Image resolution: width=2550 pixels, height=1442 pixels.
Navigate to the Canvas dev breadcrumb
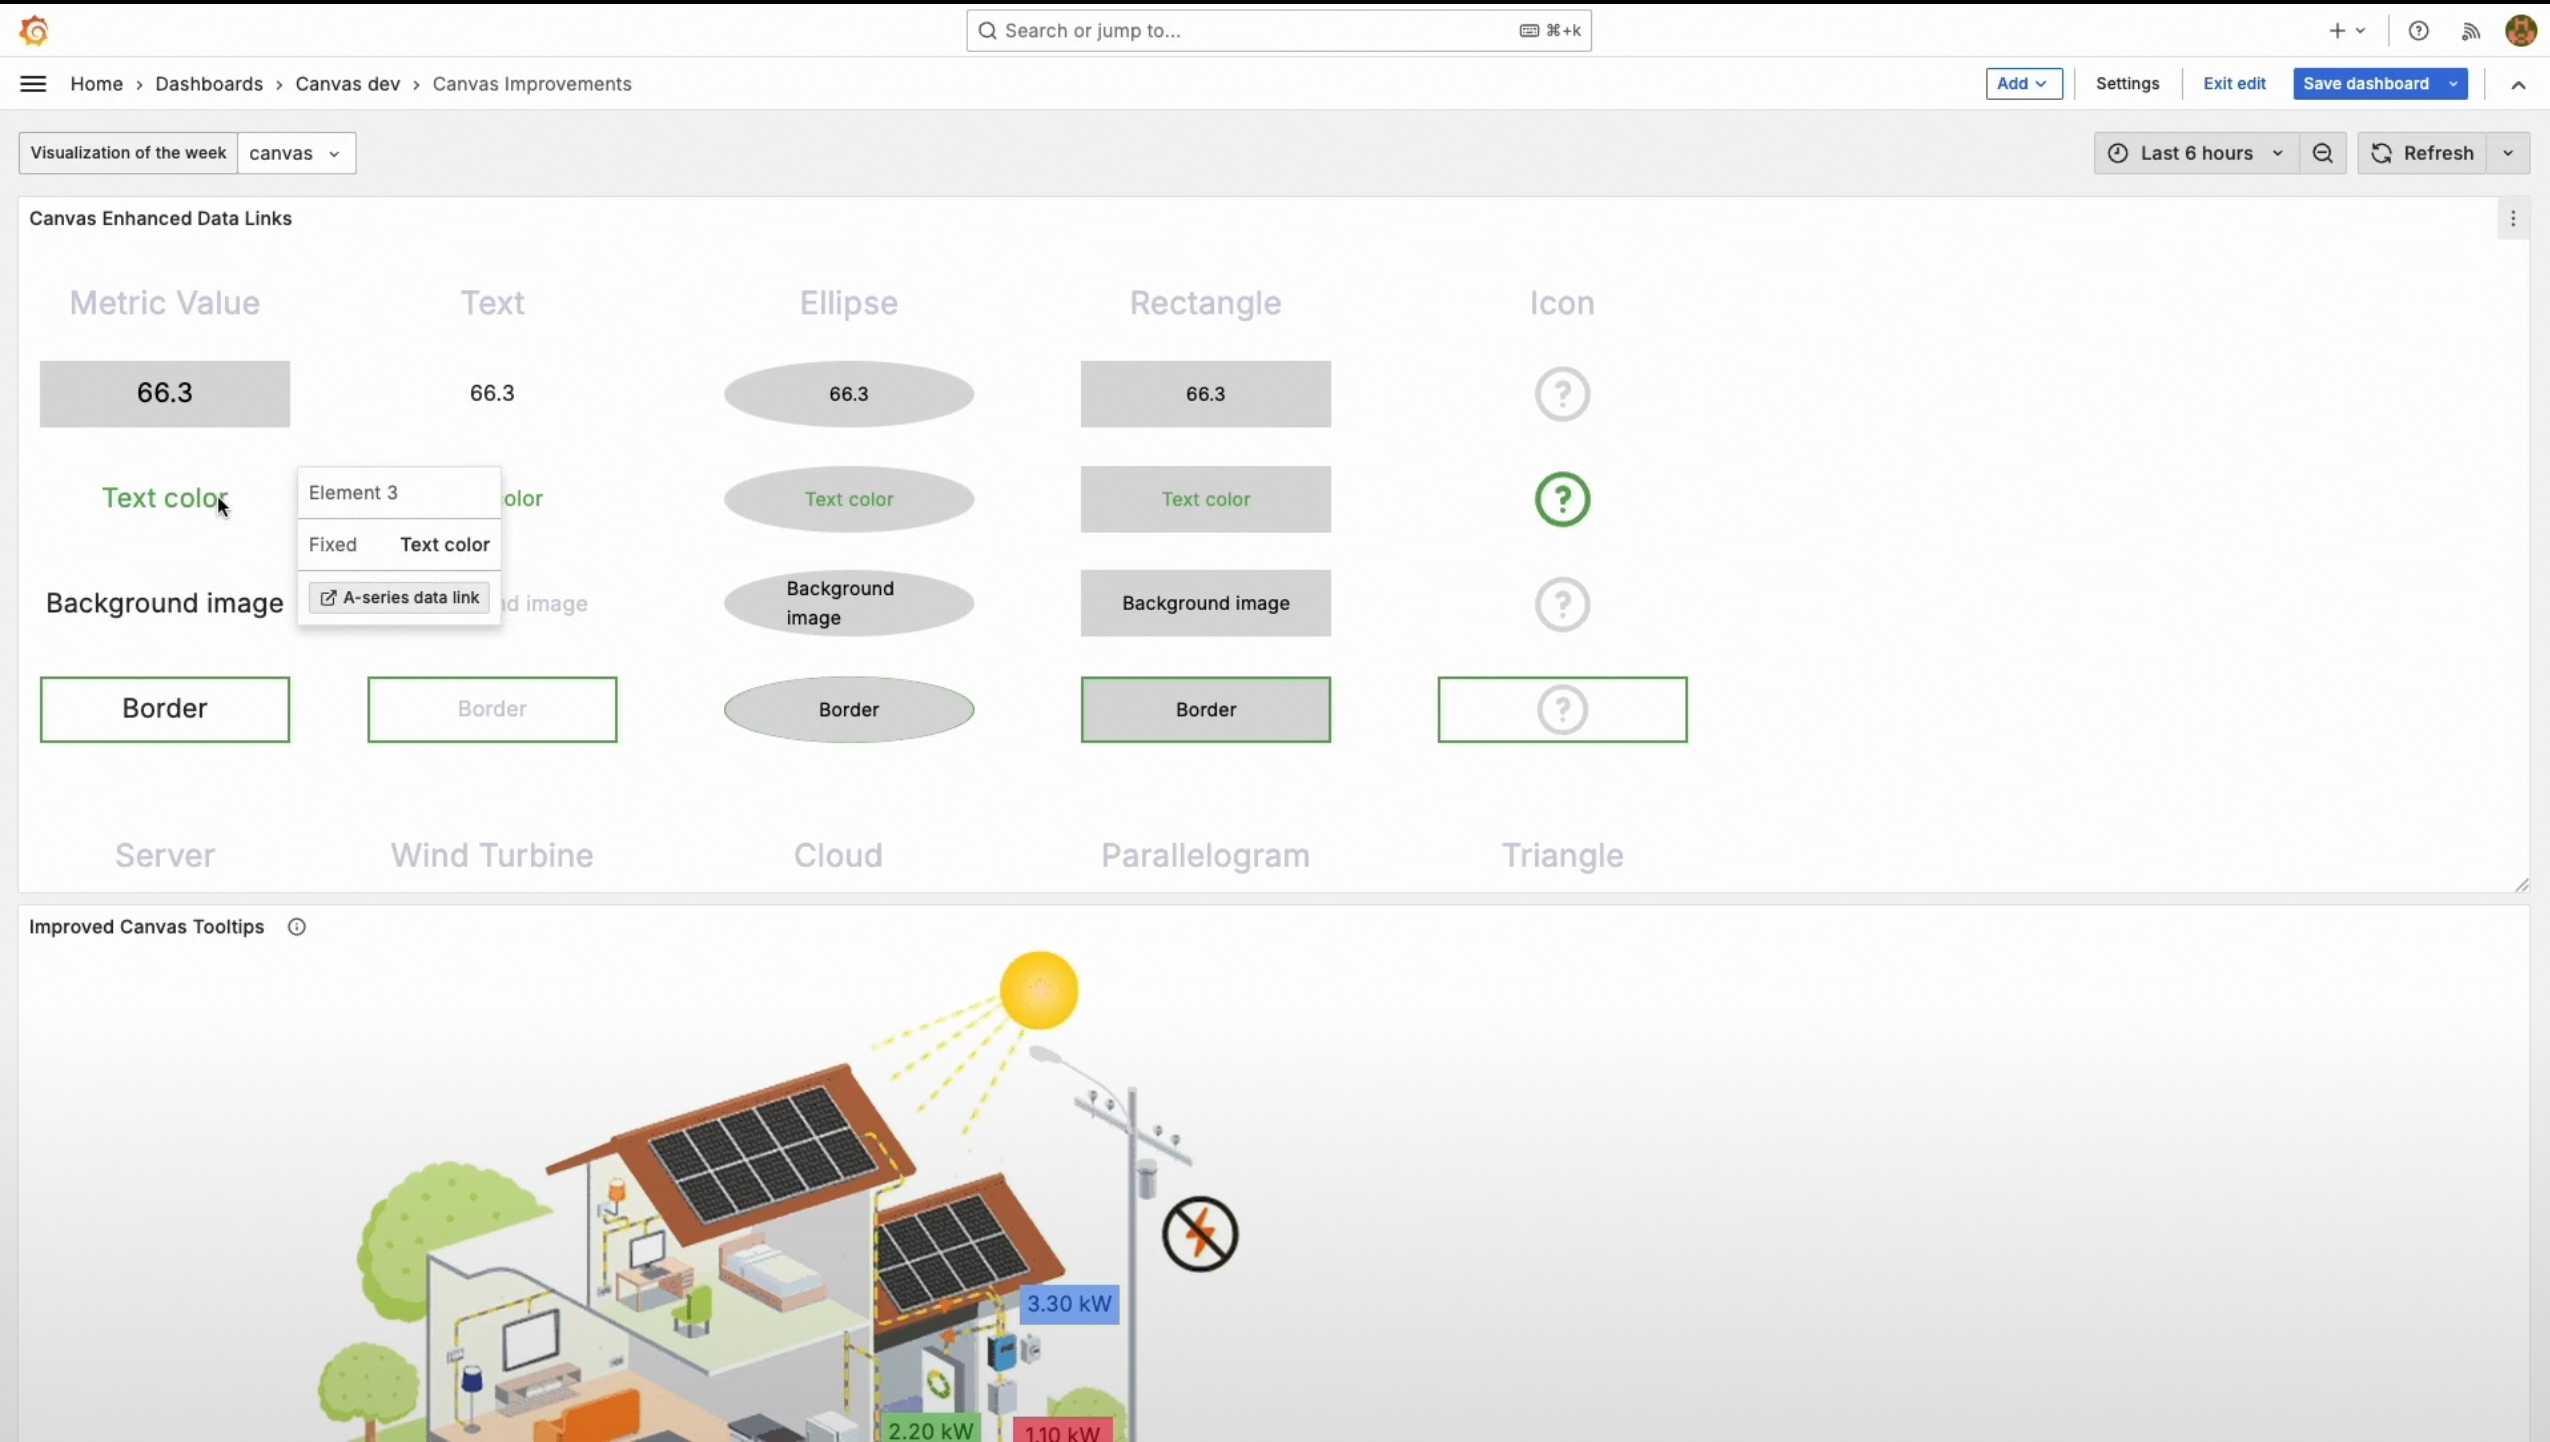coord(347,84)
